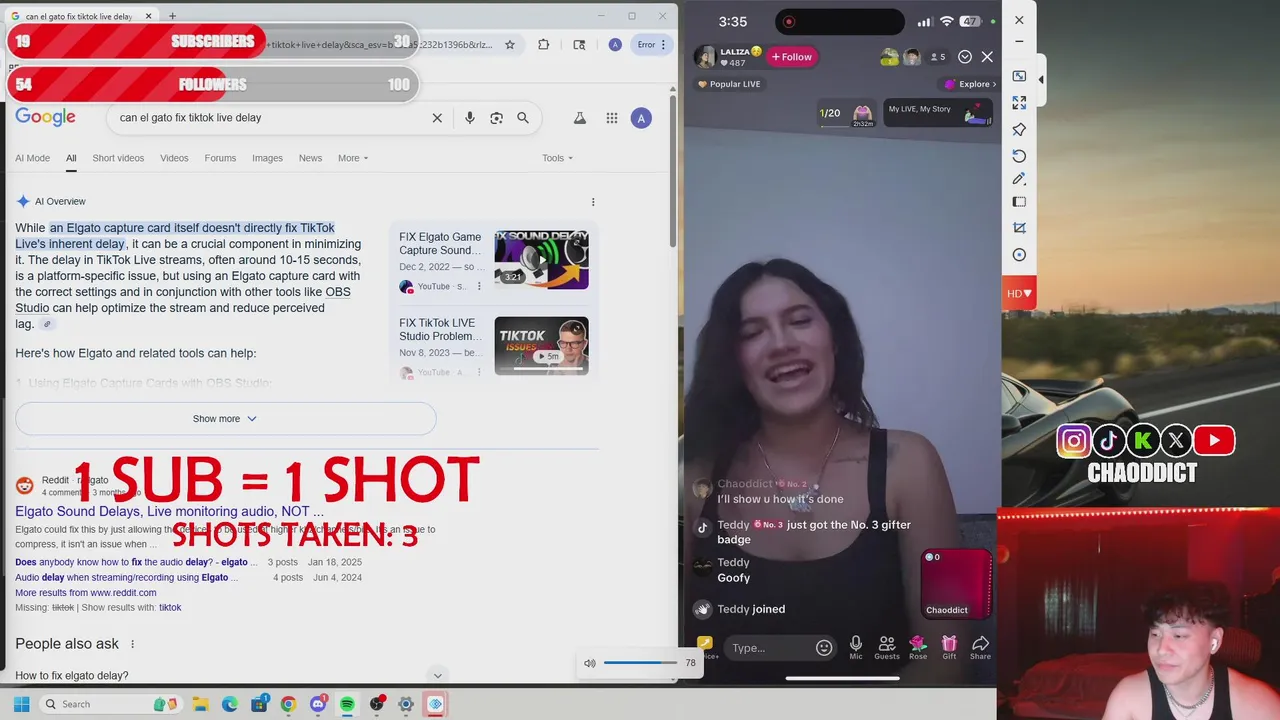
Task: Click the Popular LIVE badge
Action: [x=729, y=84]
